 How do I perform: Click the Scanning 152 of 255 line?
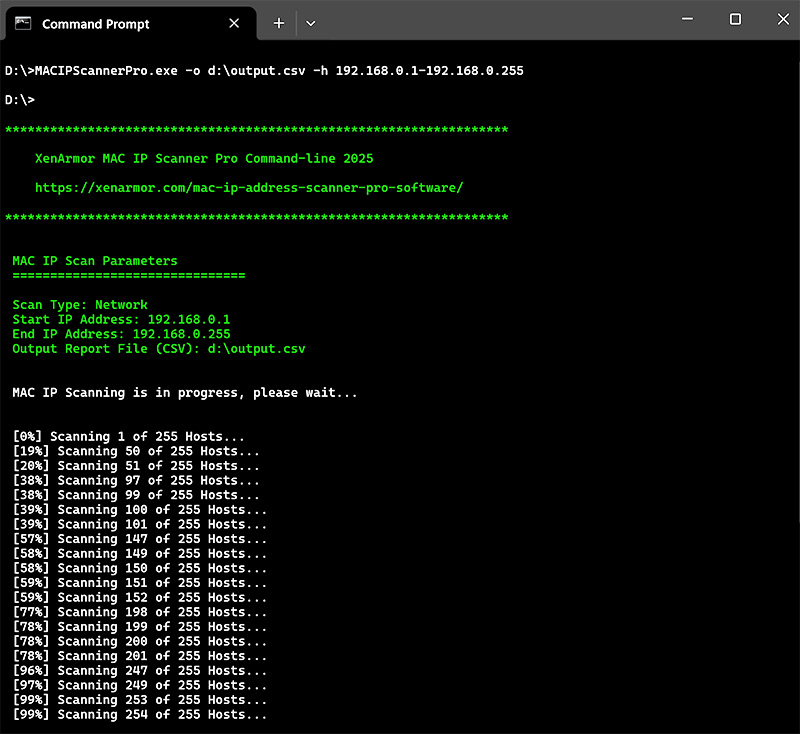140,598
